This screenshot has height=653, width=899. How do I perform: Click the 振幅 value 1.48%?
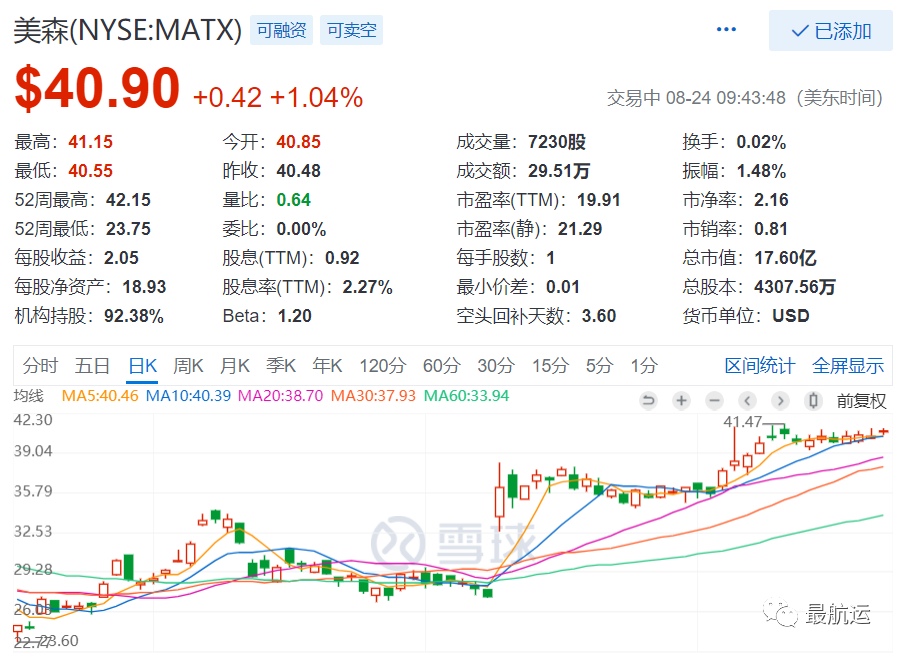761,170
